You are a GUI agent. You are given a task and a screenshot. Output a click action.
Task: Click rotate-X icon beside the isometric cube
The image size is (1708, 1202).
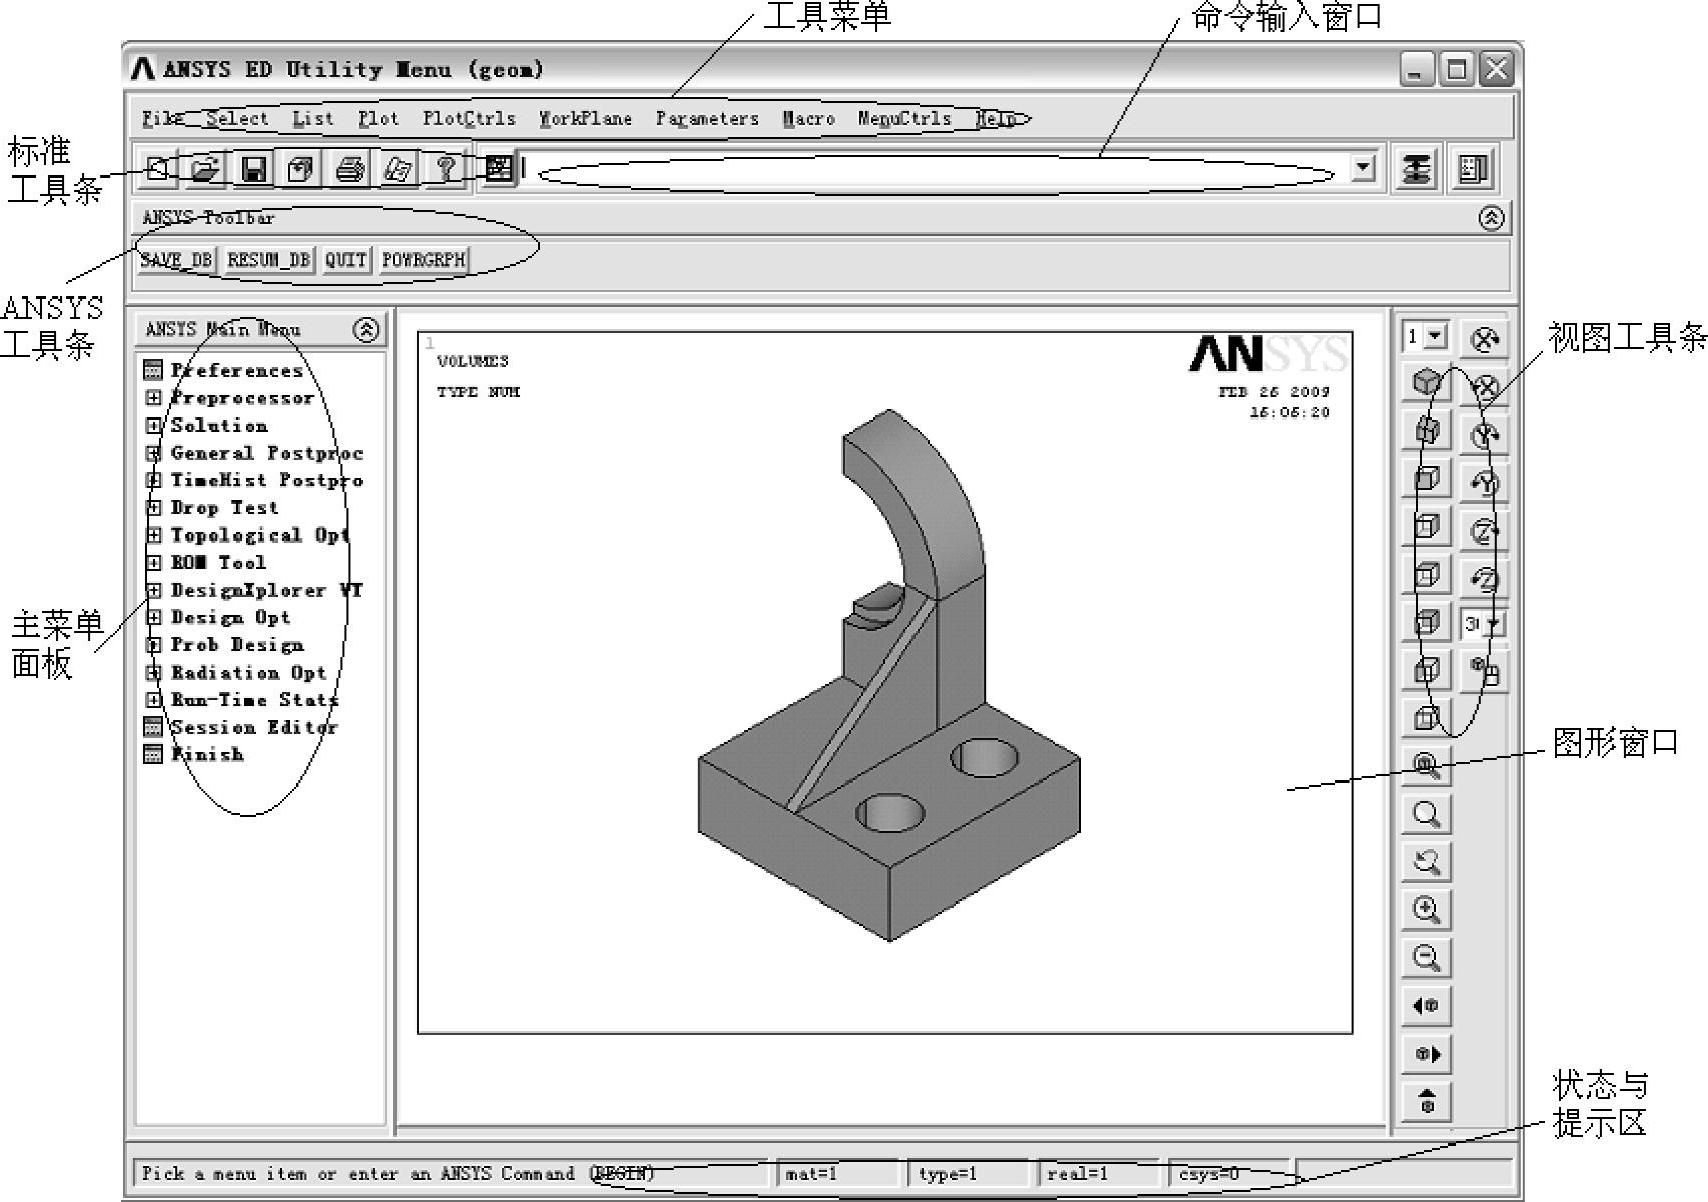pyautogui.click(x=1485, y=387)
